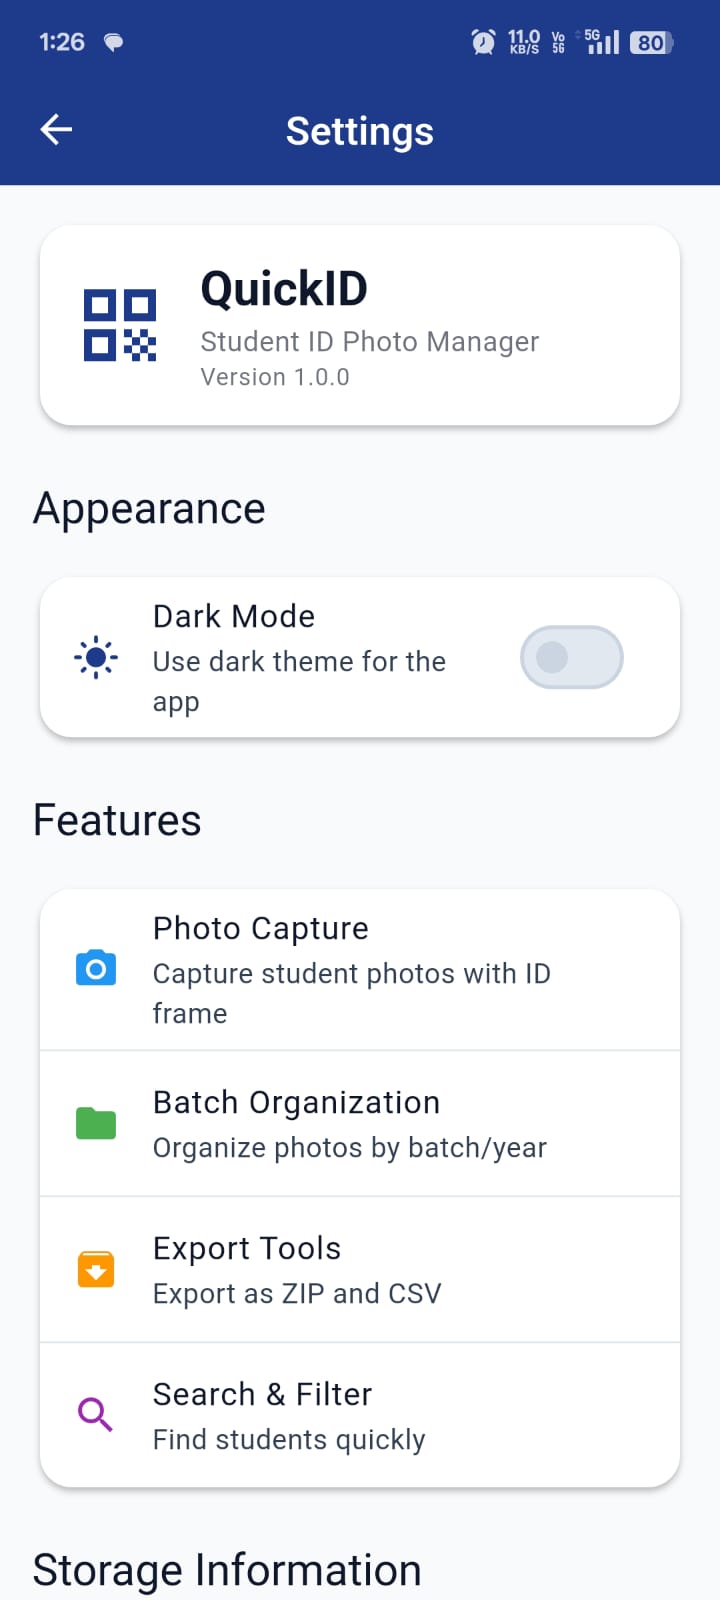Tap the purple search magnifier icon
Image resolution: width=720 pixels, height=1600 pixels.
(96, 1414)
